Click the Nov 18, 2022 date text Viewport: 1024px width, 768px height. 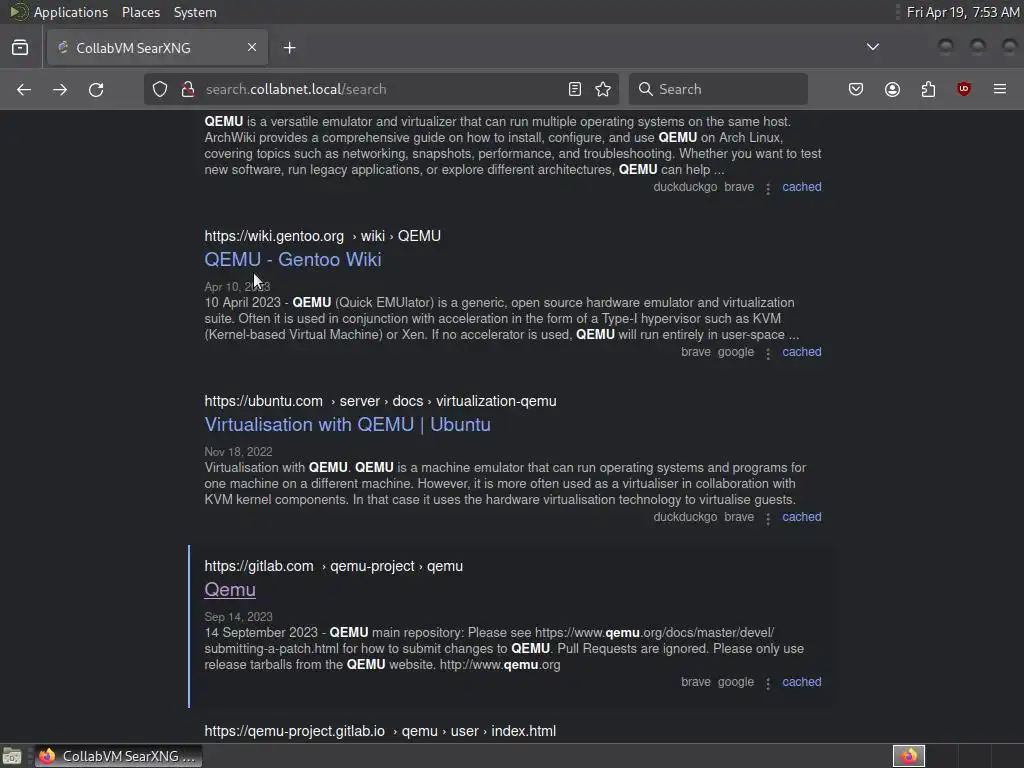[x=238, y=452]
